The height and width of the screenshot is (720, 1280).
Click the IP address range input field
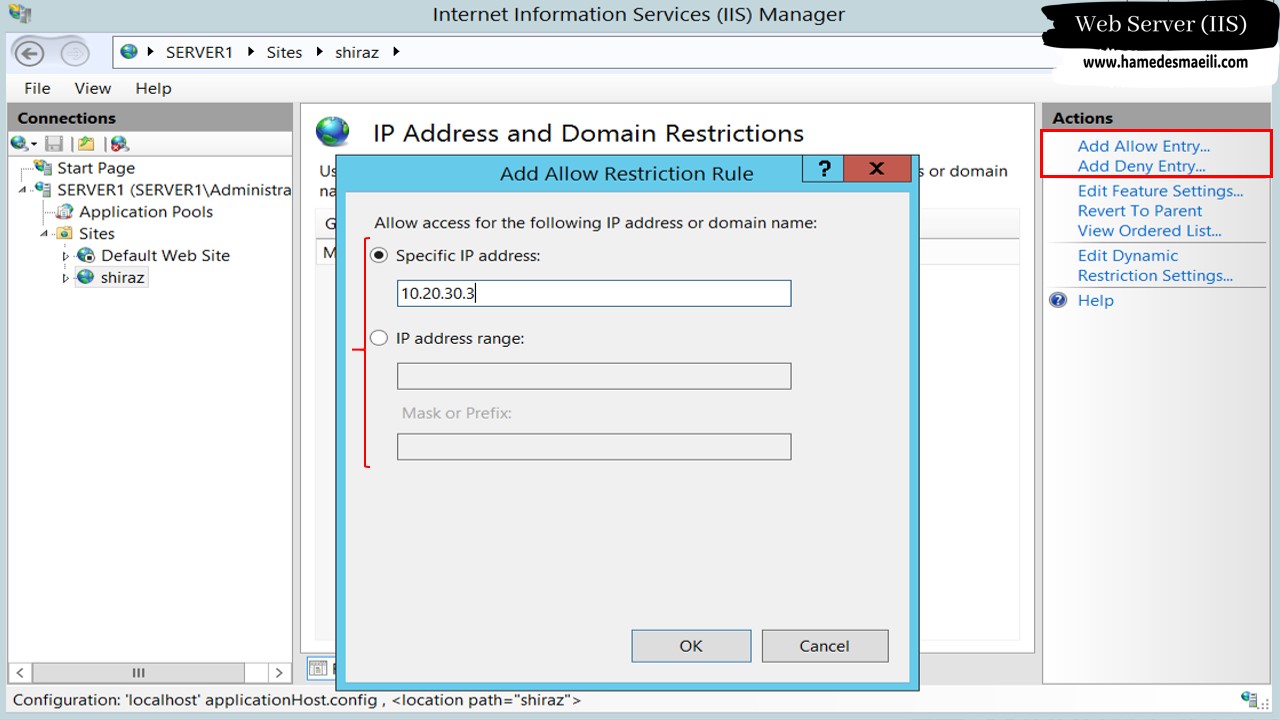pyautogui.click(x=594, y=376)
